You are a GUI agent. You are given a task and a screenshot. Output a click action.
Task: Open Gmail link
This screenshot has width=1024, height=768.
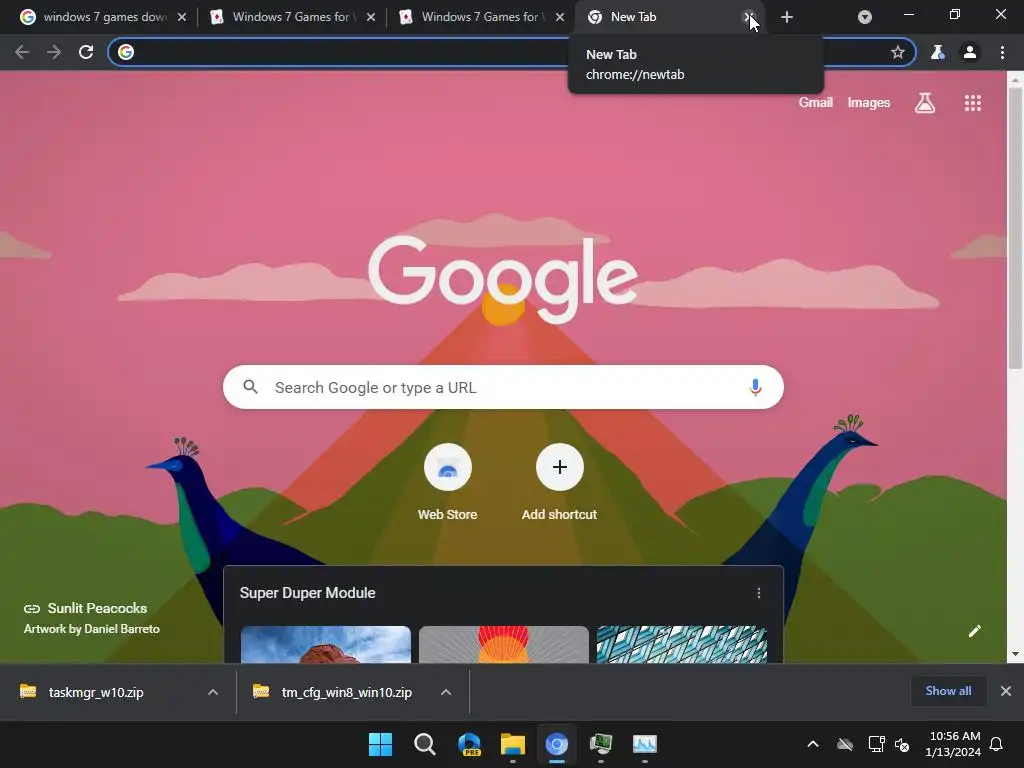[x=816, y=103]
